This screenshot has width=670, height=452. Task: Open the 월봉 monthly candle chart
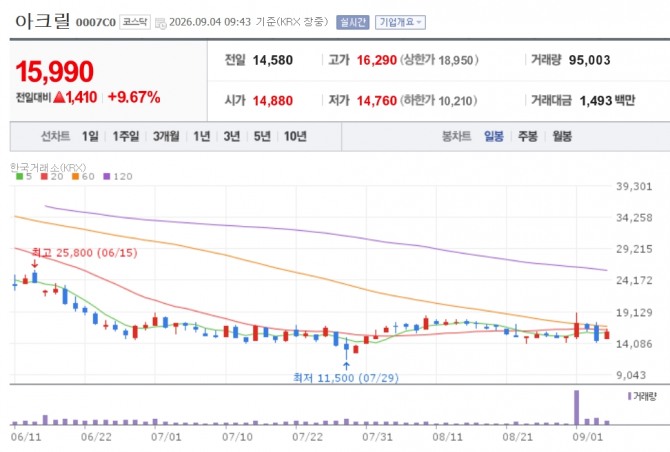(x=562, y=136)
